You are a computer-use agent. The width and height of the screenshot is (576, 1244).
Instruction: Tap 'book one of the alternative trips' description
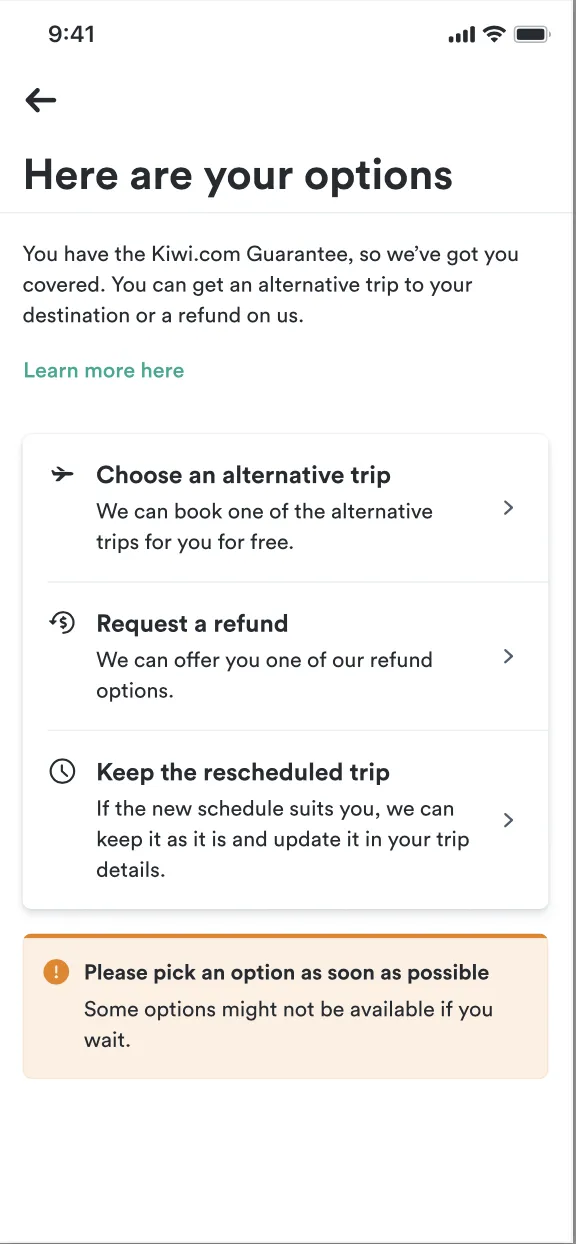click(264, 527)
